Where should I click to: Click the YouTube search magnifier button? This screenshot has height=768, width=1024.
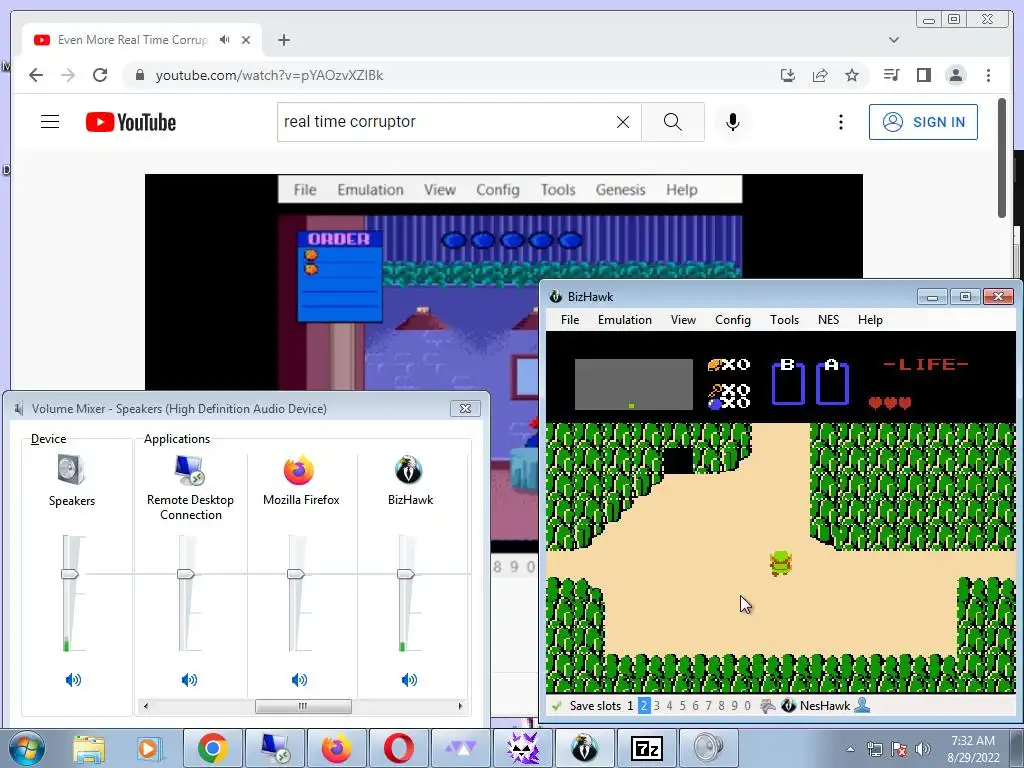(673, 122)
